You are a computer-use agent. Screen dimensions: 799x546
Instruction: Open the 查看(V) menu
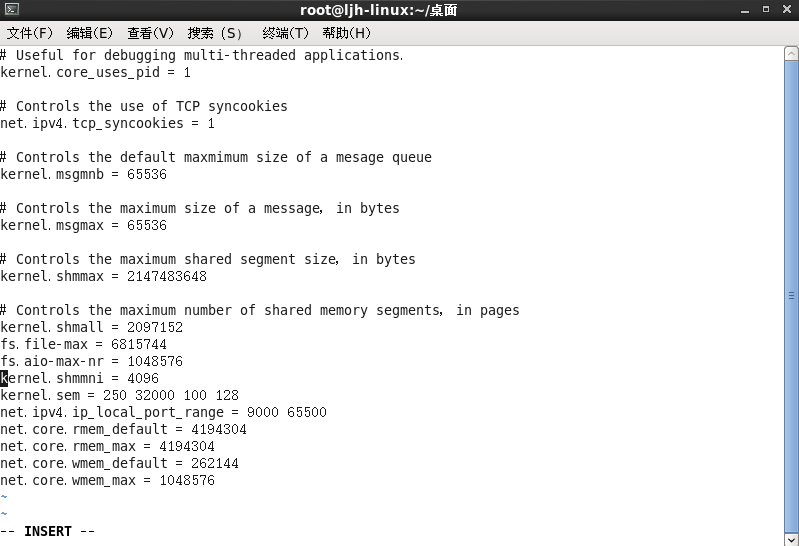click(x=150, y=33)
